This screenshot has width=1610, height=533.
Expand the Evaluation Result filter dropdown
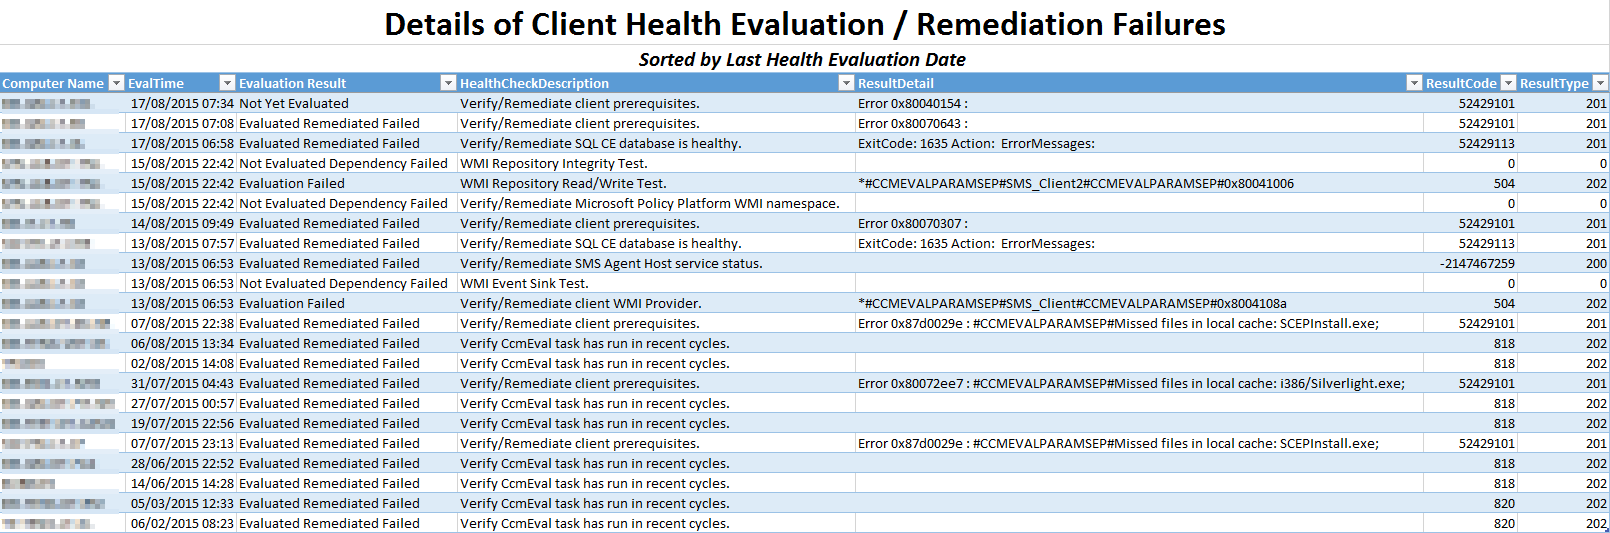(x=448, y=83)
